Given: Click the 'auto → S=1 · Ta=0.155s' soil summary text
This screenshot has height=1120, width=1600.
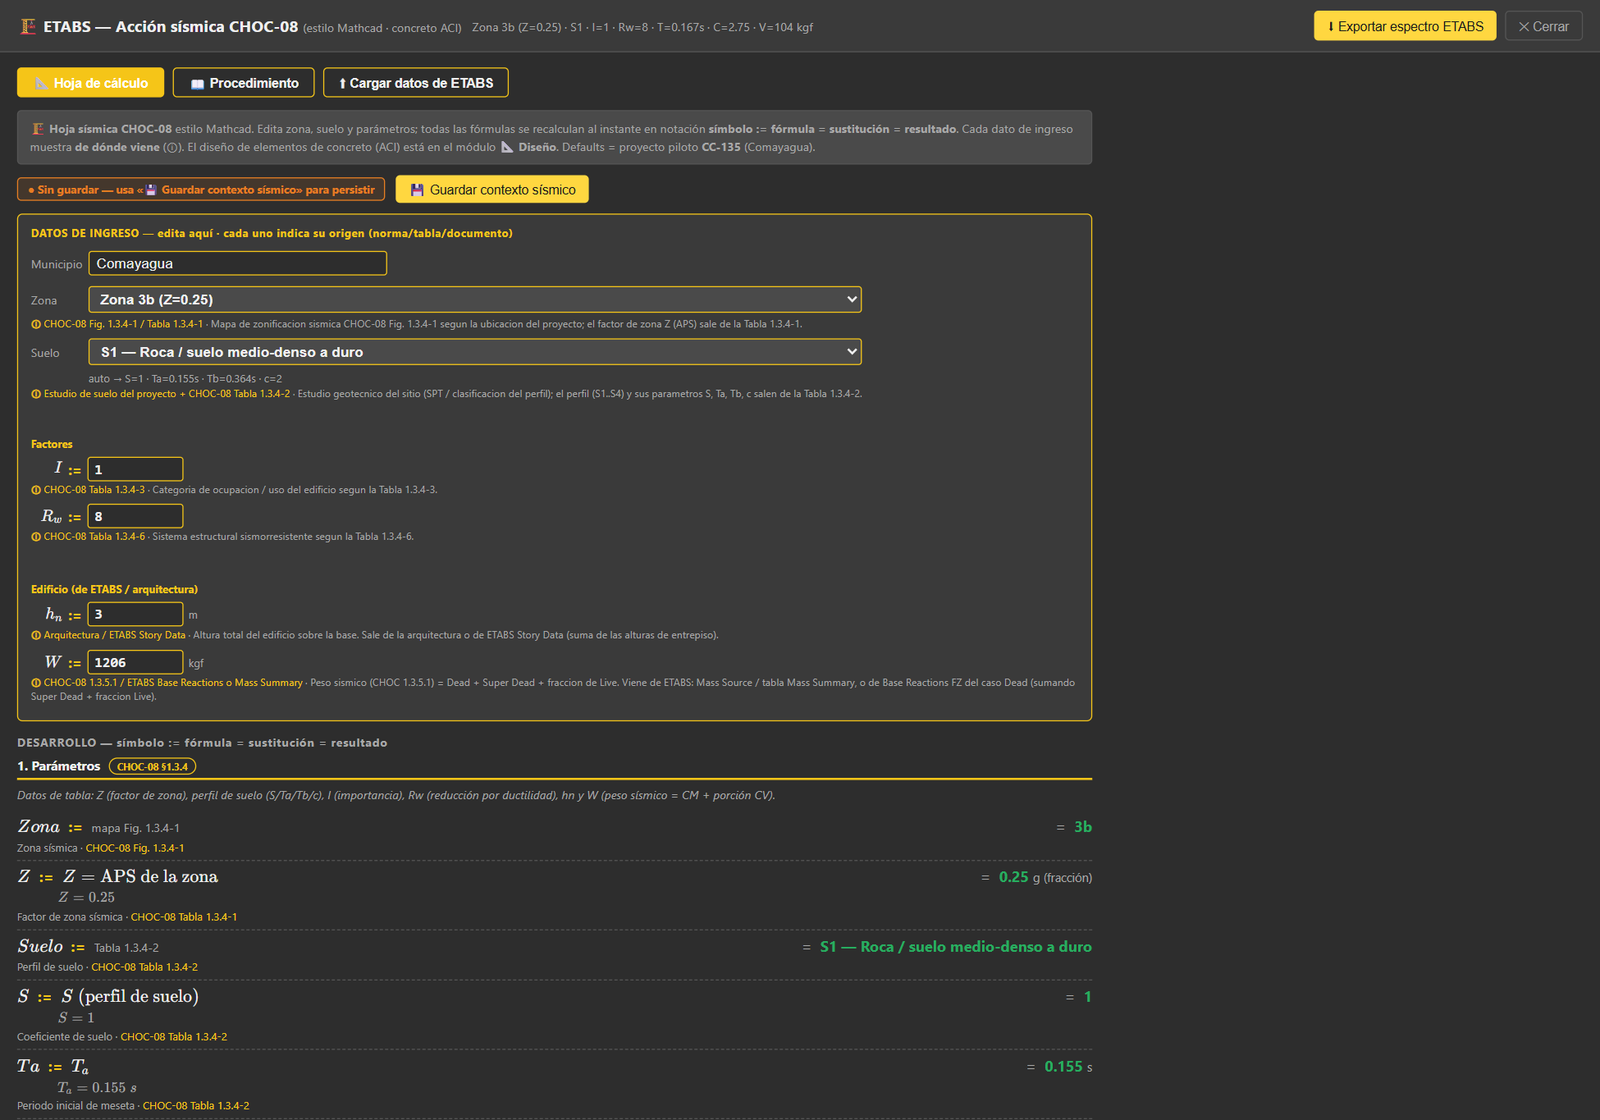Looking at the screenshot, I should [185, 379].
